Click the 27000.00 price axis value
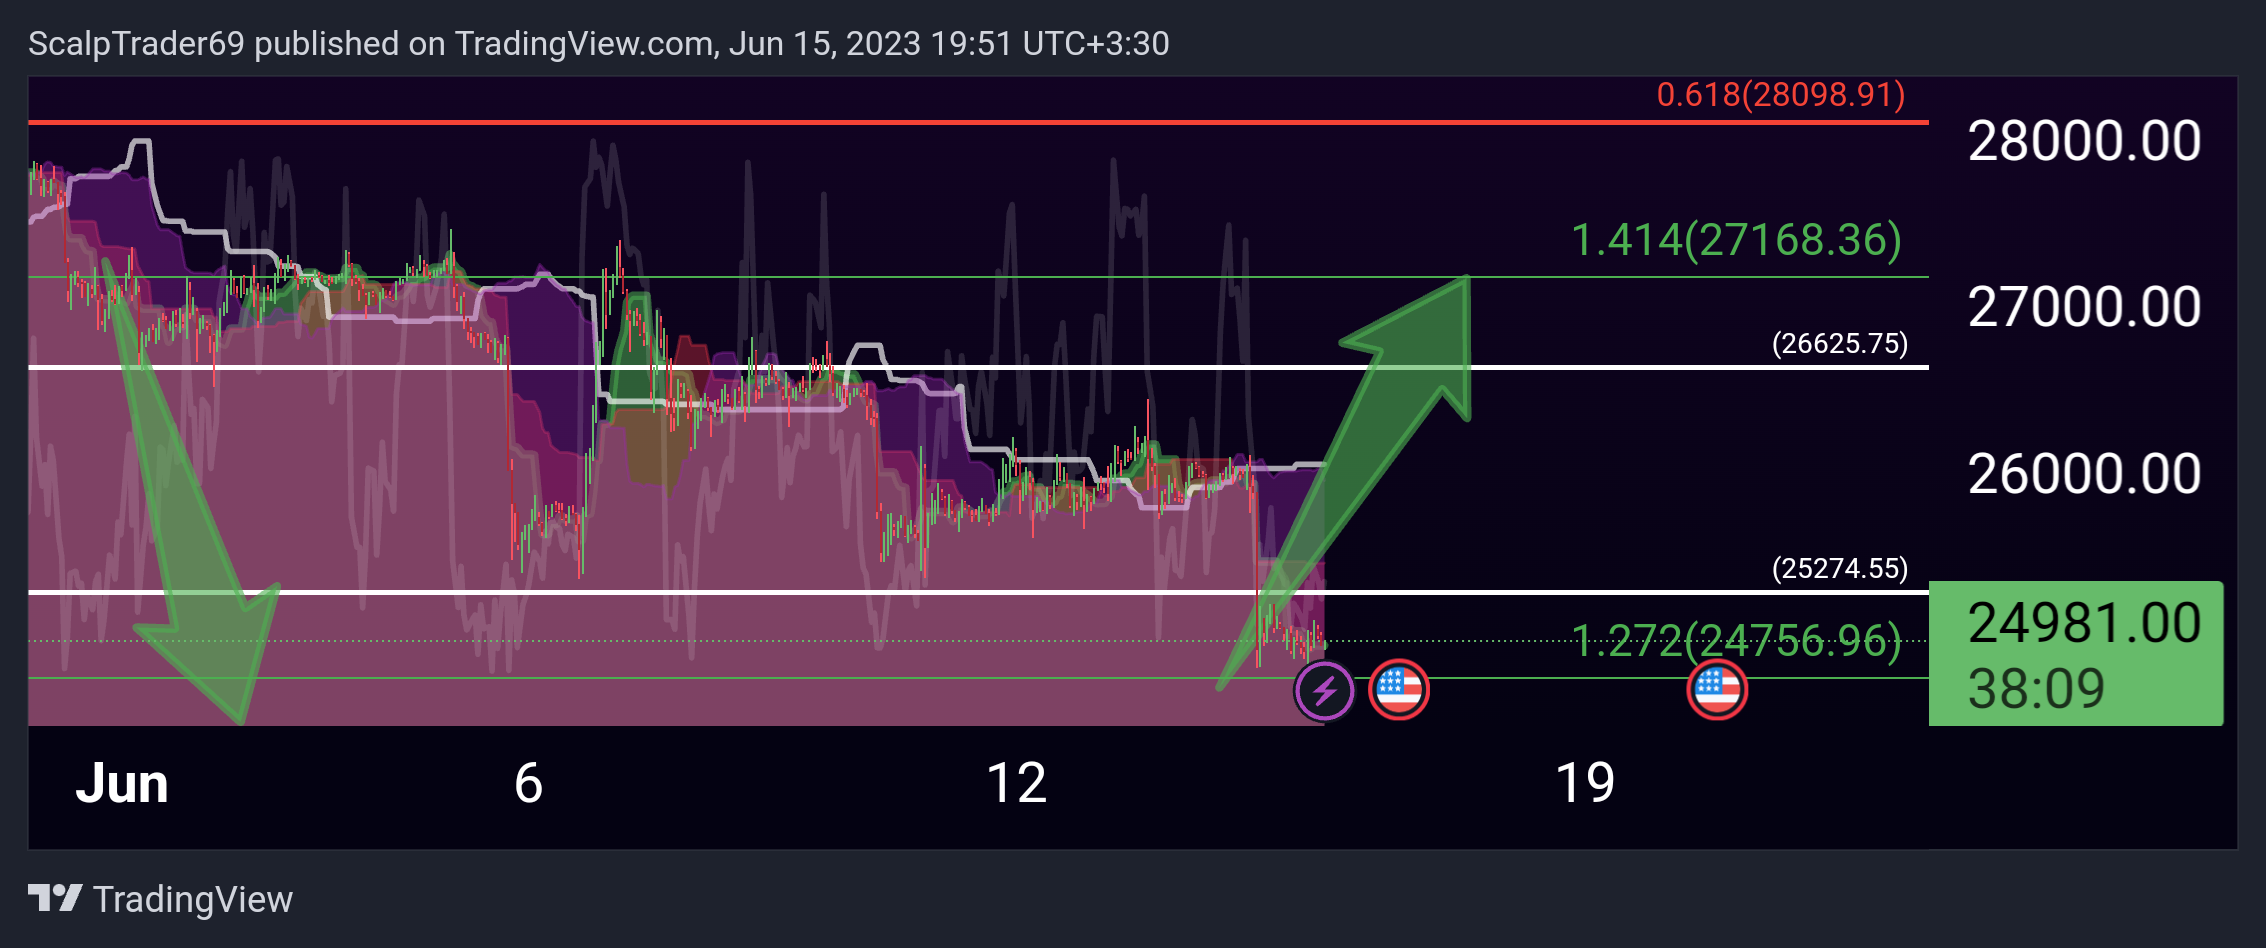This screenshot has height=948, width=2266. coord(2084,307)
